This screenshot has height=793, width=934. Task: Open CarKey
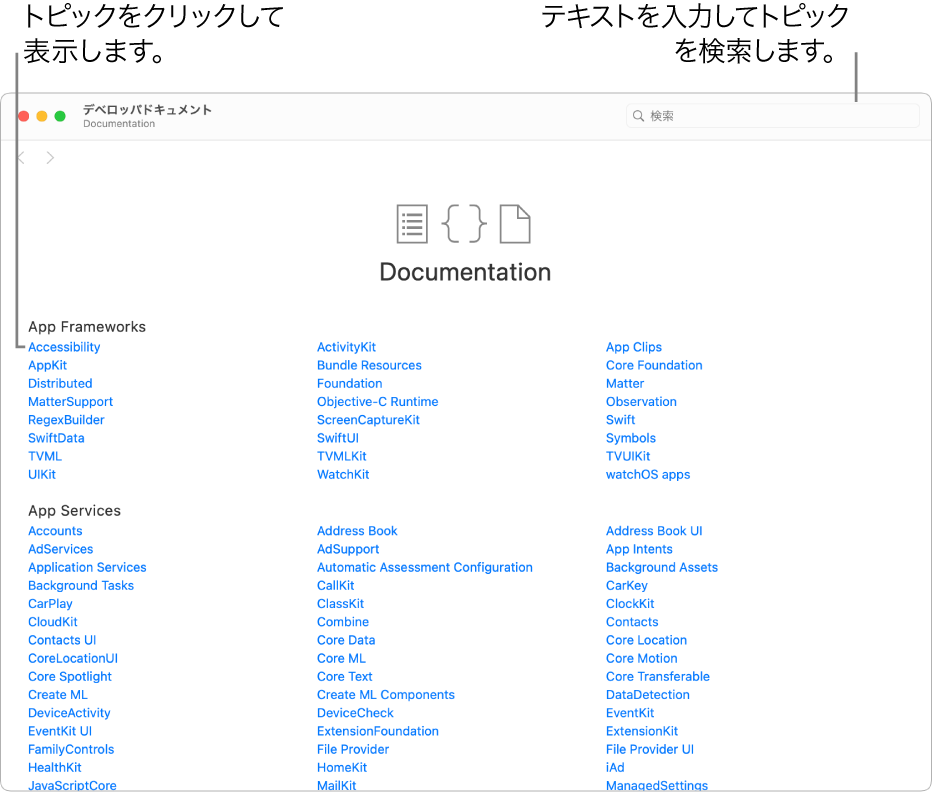point(627,586)
